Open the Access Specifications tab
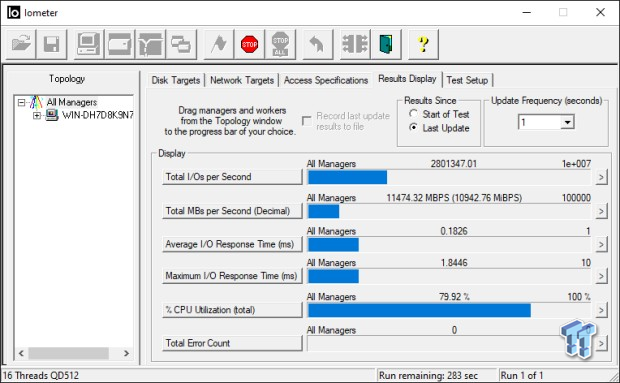Screen dimensions: 620x383 326,80
